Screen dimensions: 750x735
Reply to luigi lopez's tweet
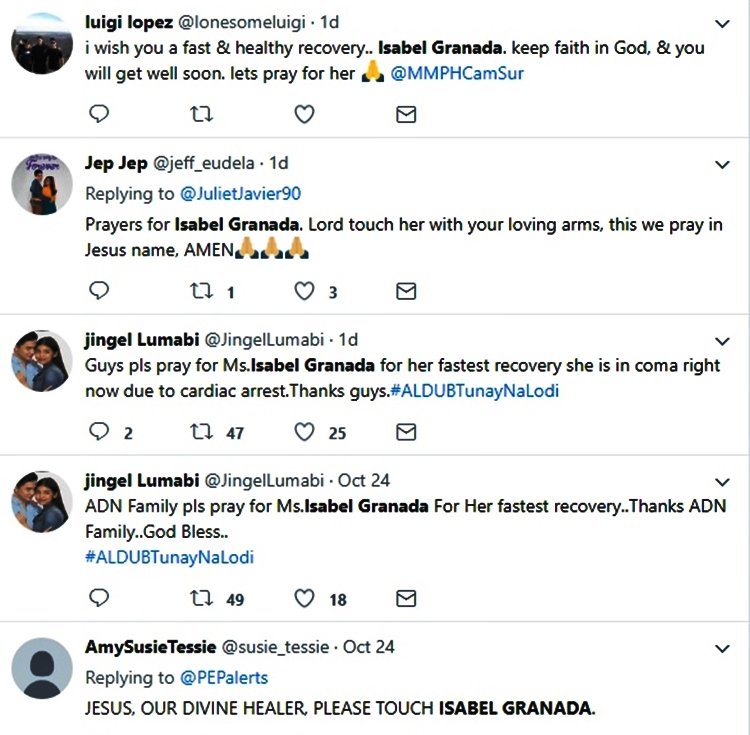(x=99, y=115)
